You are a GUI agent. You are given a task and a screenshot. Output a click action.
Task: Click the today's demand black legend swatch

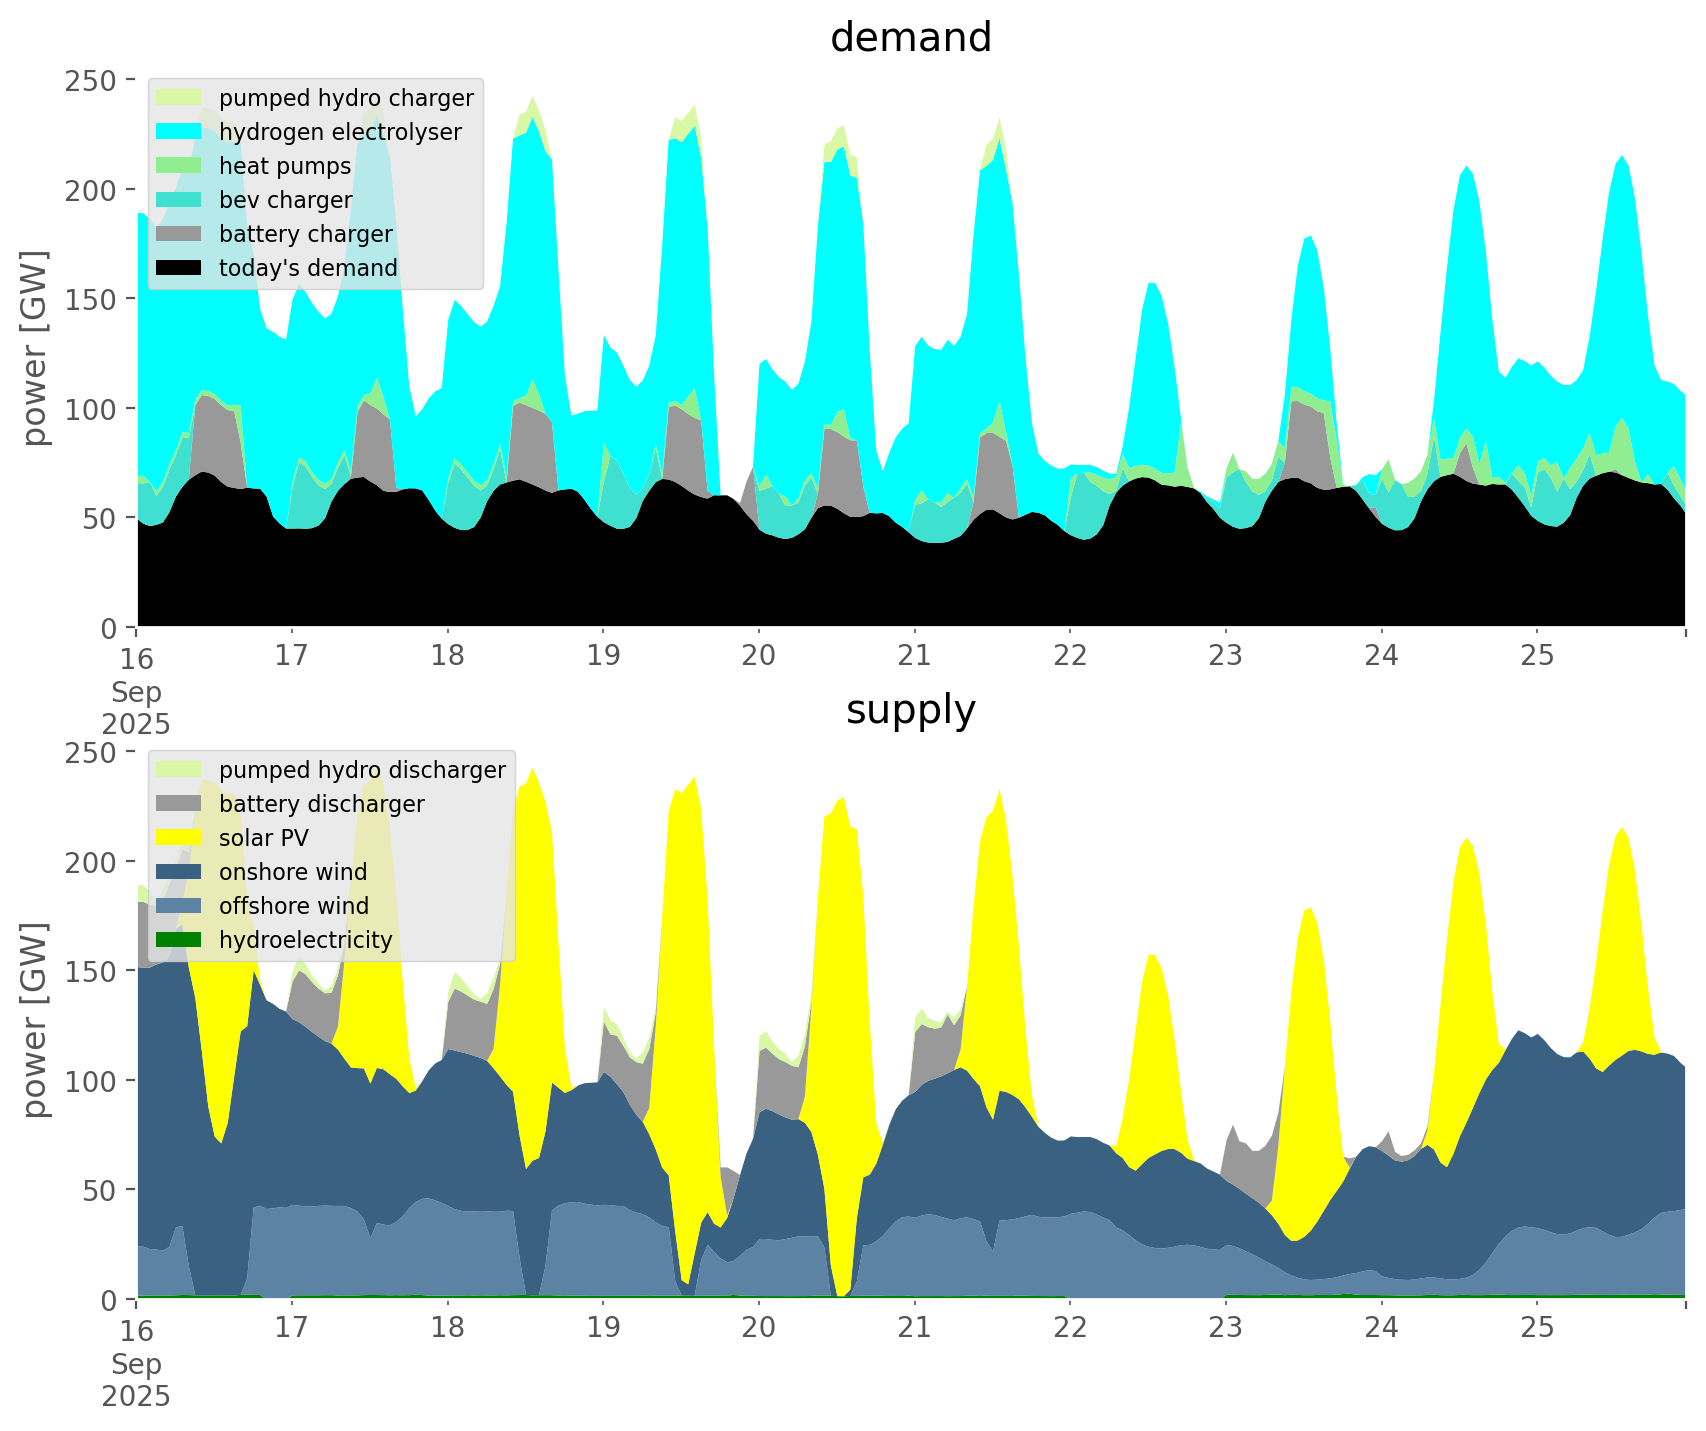(x=180, y=268)
